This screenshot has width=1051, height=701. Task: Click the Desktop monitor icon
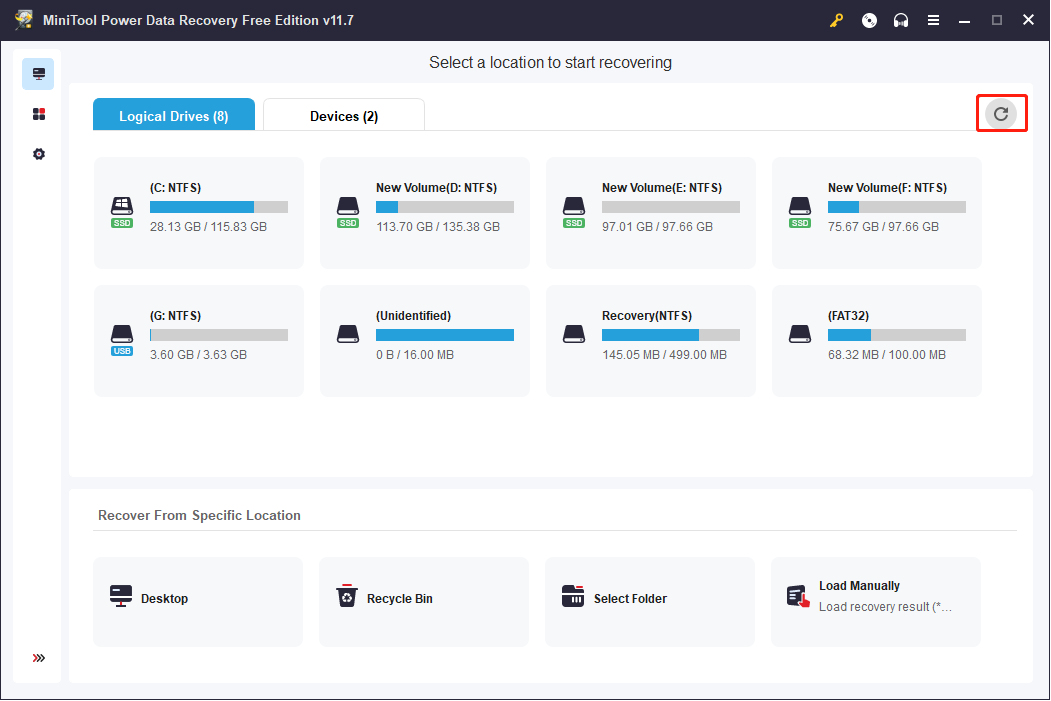tap(121, 596)
